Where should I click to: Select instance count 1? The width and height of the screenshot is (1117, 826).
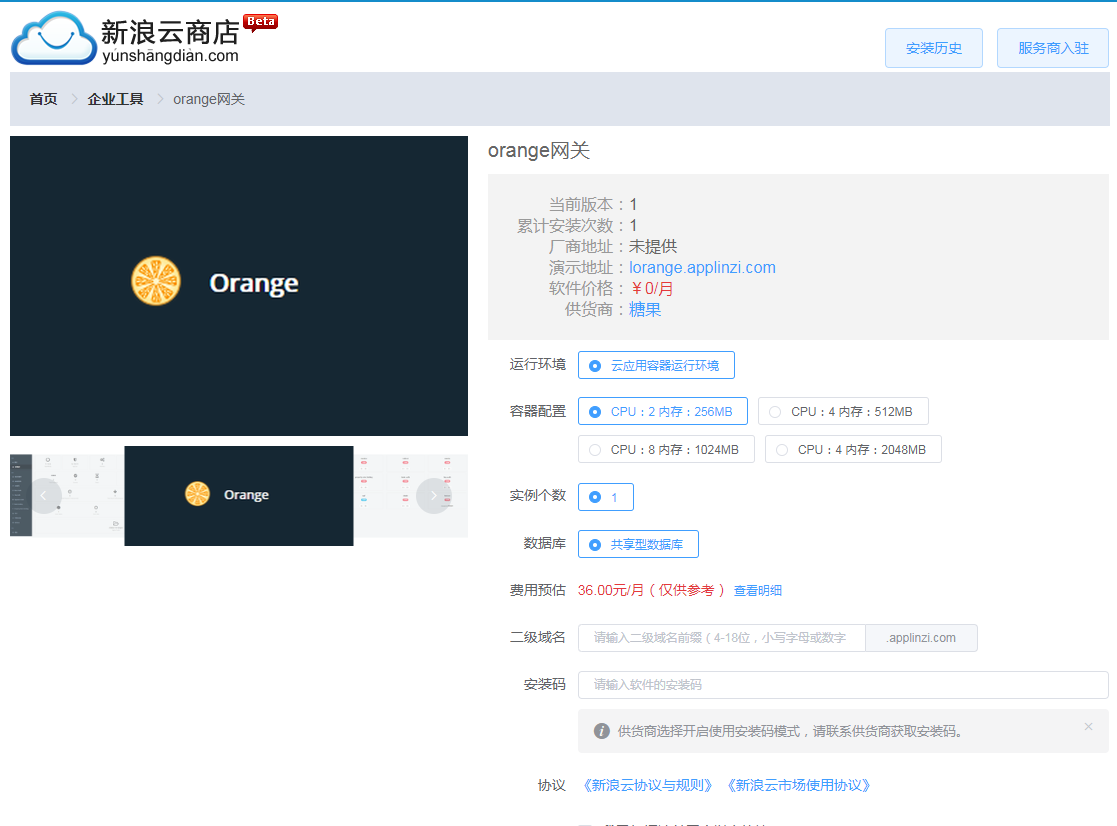coord(606,497)
